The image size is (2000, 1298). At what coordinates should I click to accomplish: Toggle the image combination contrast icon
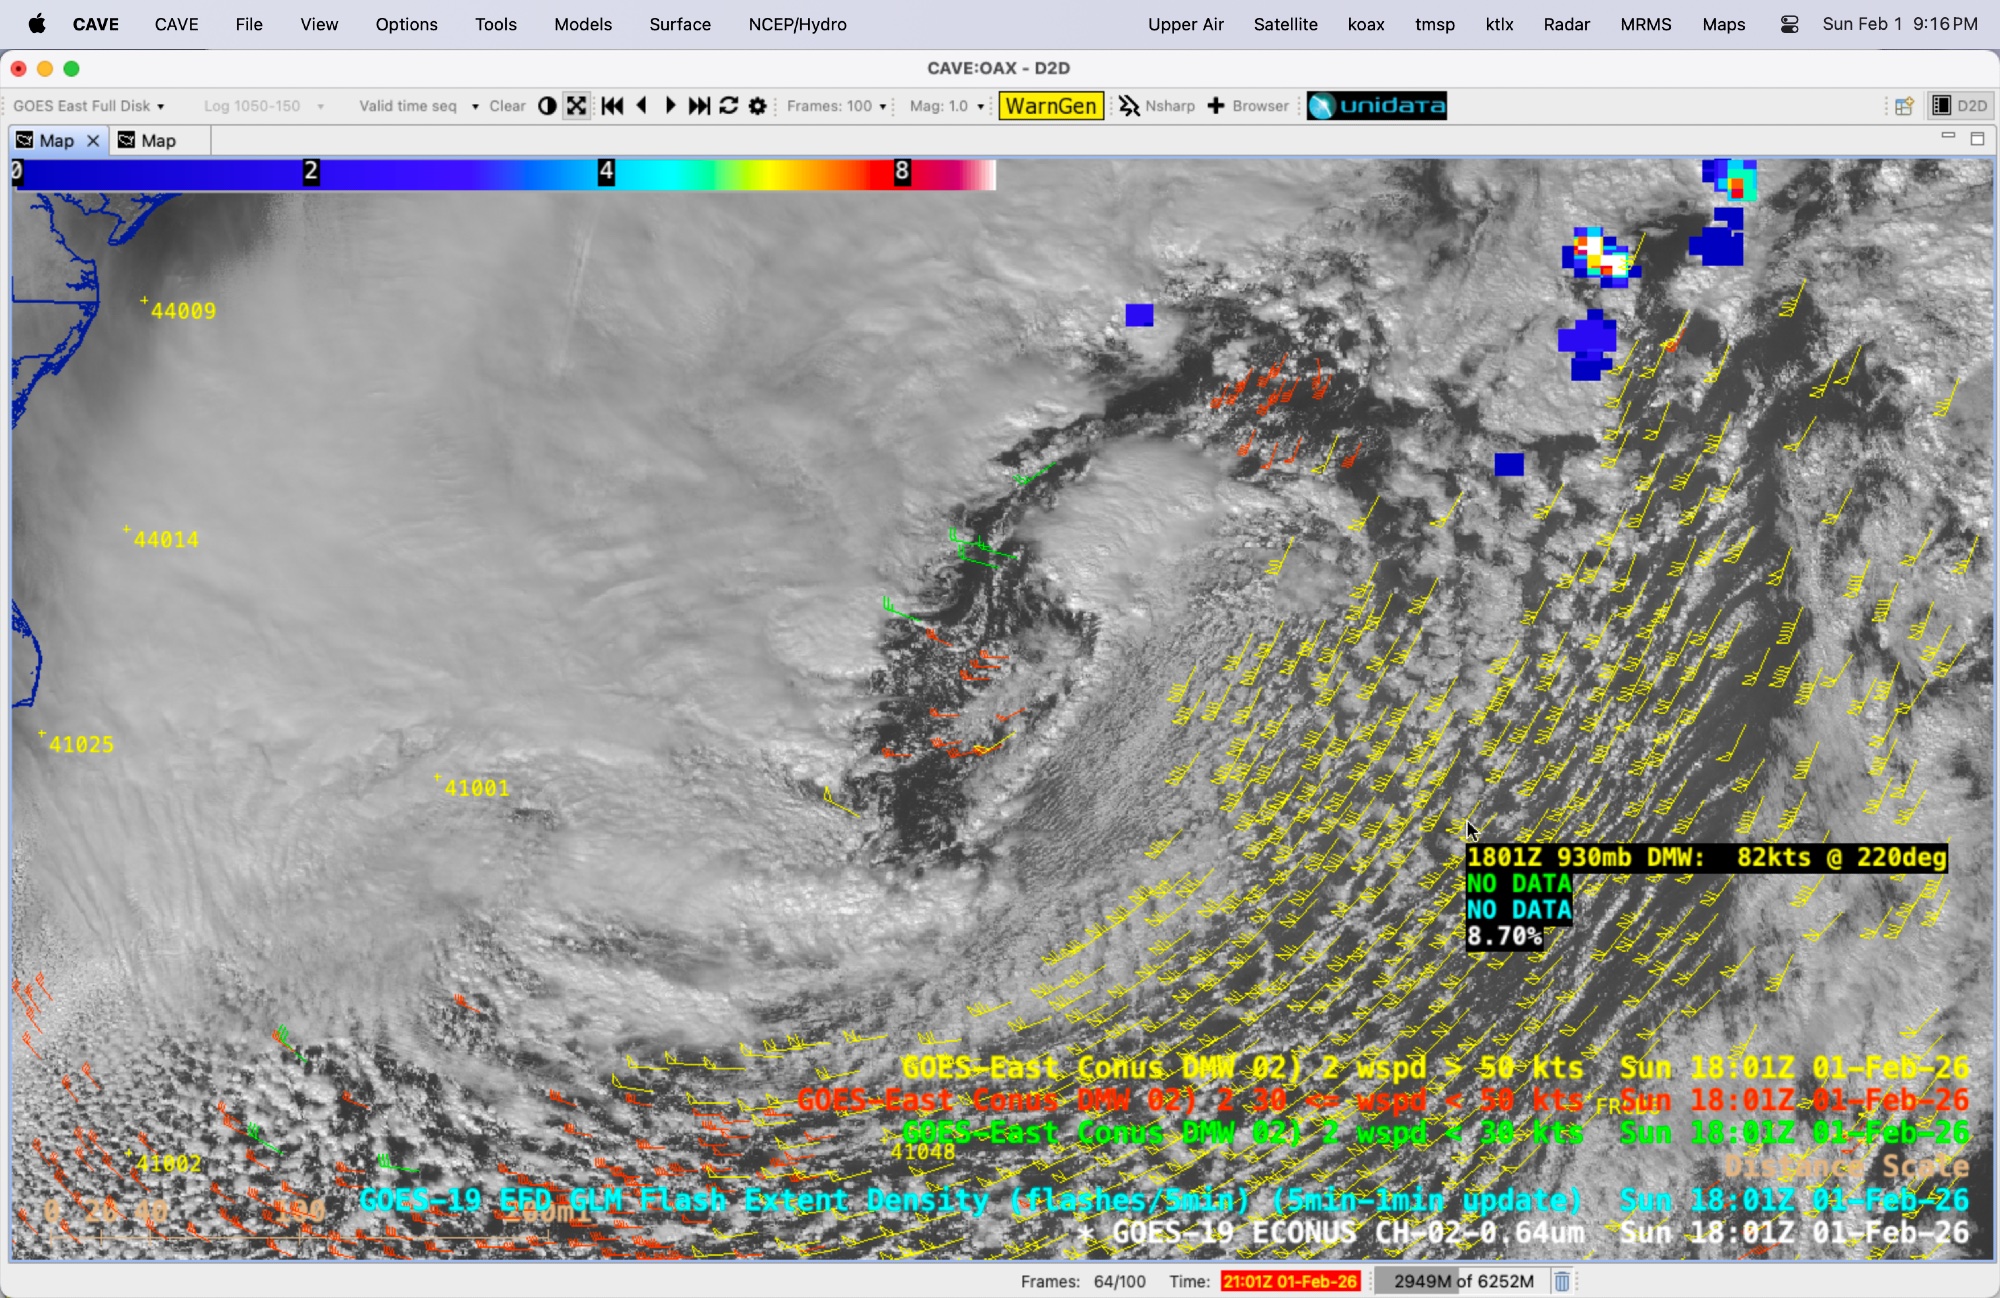point(547,106)
